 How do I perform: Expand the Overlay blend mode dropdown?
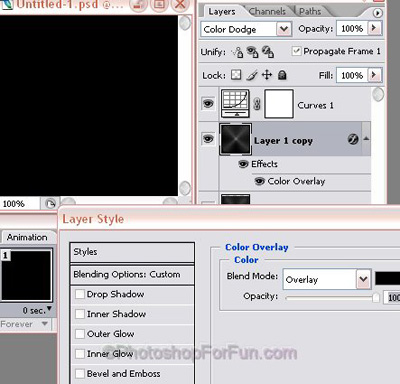[x=363, y=279]
